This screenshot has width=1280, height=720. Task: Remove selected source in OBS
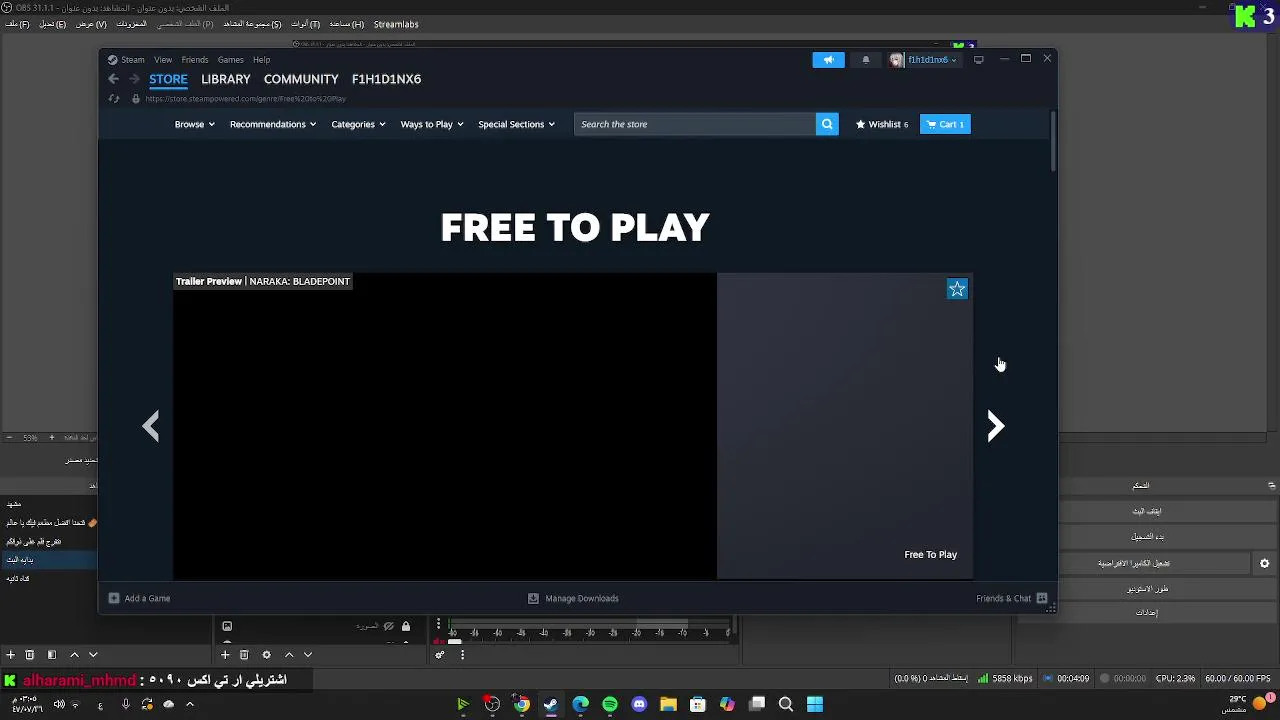(x=244, y=655)
